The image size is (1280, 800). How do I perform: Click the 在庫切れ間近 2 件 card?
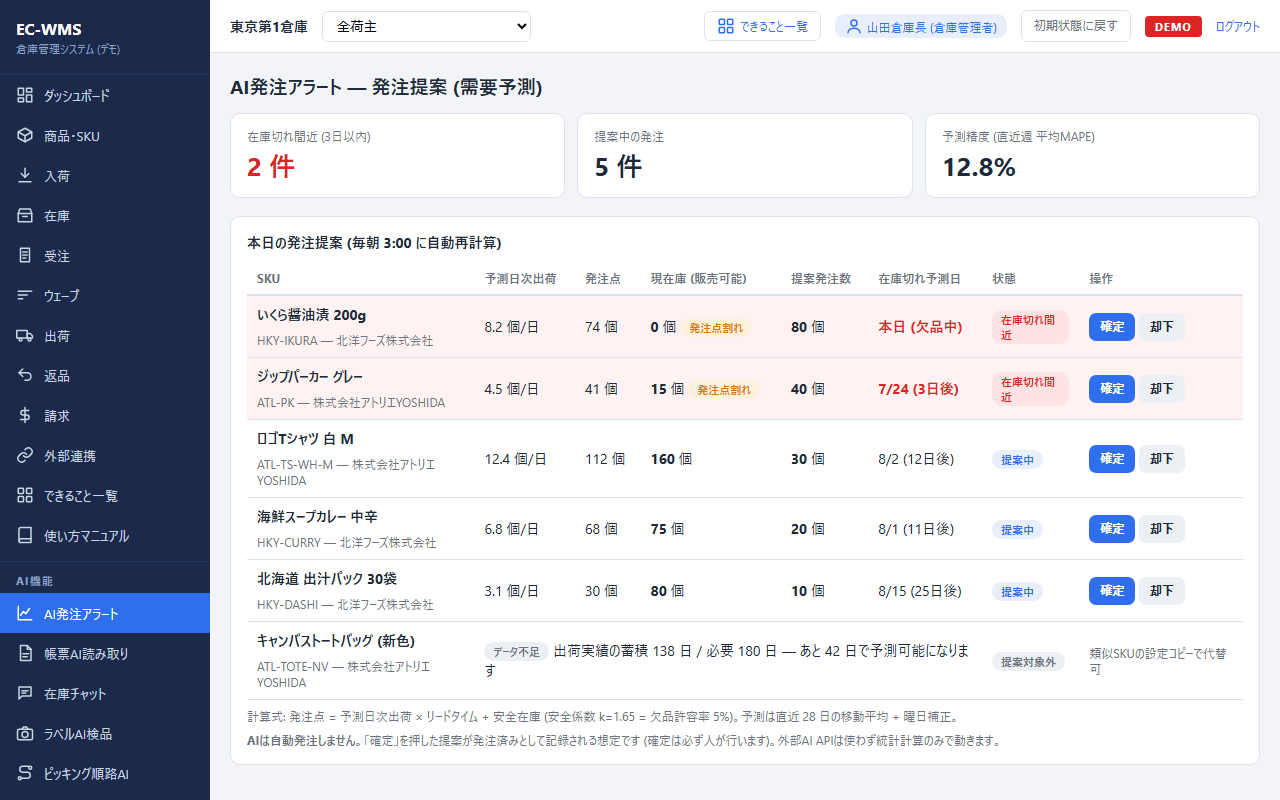pos(397,155)
